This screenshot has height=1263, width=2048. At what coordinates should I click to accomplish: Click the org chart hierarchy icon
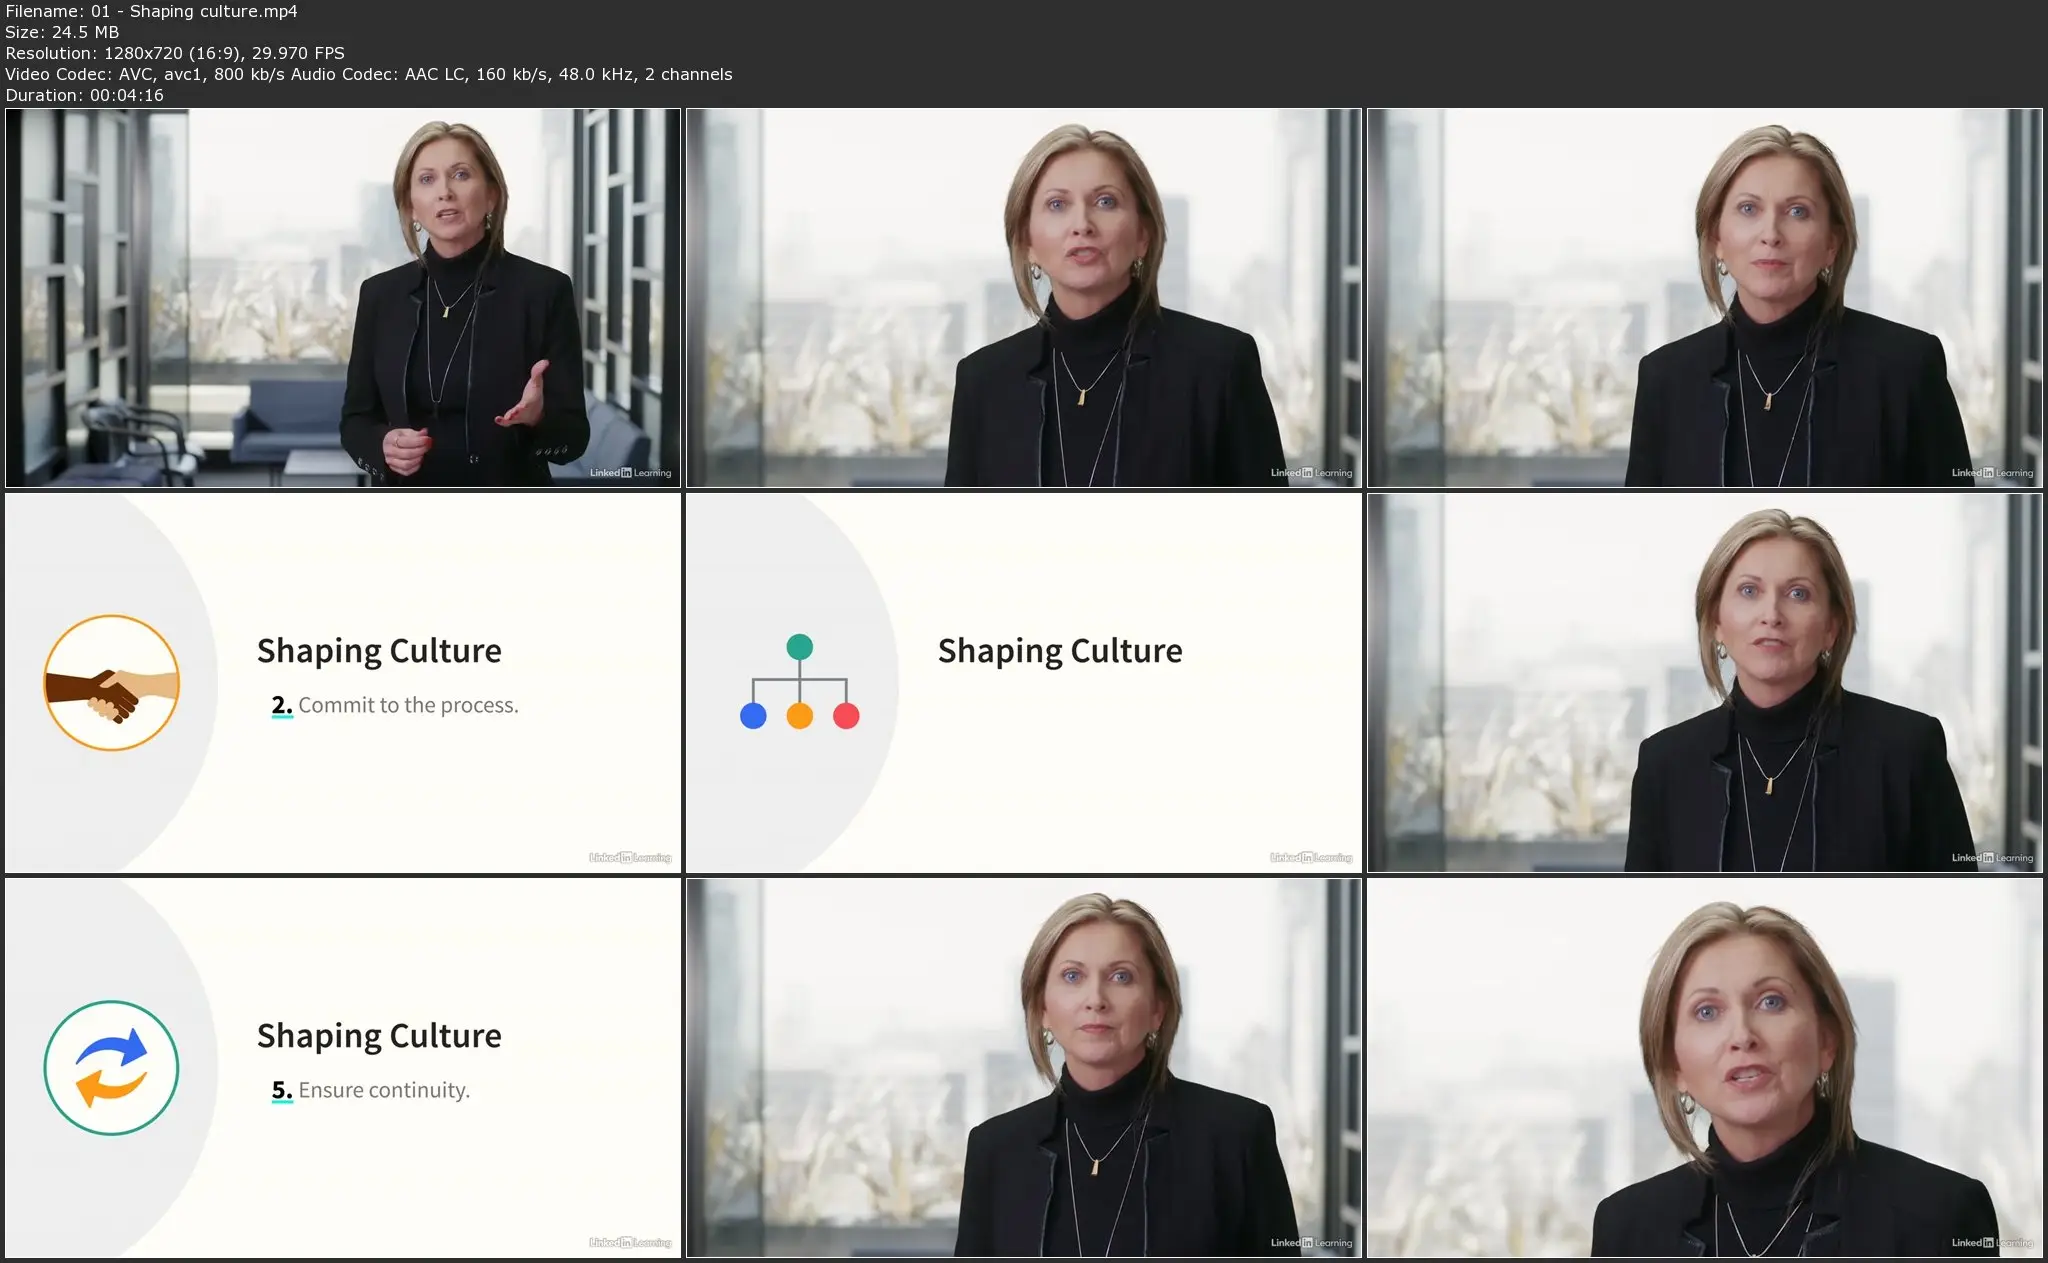click(799, 682)
